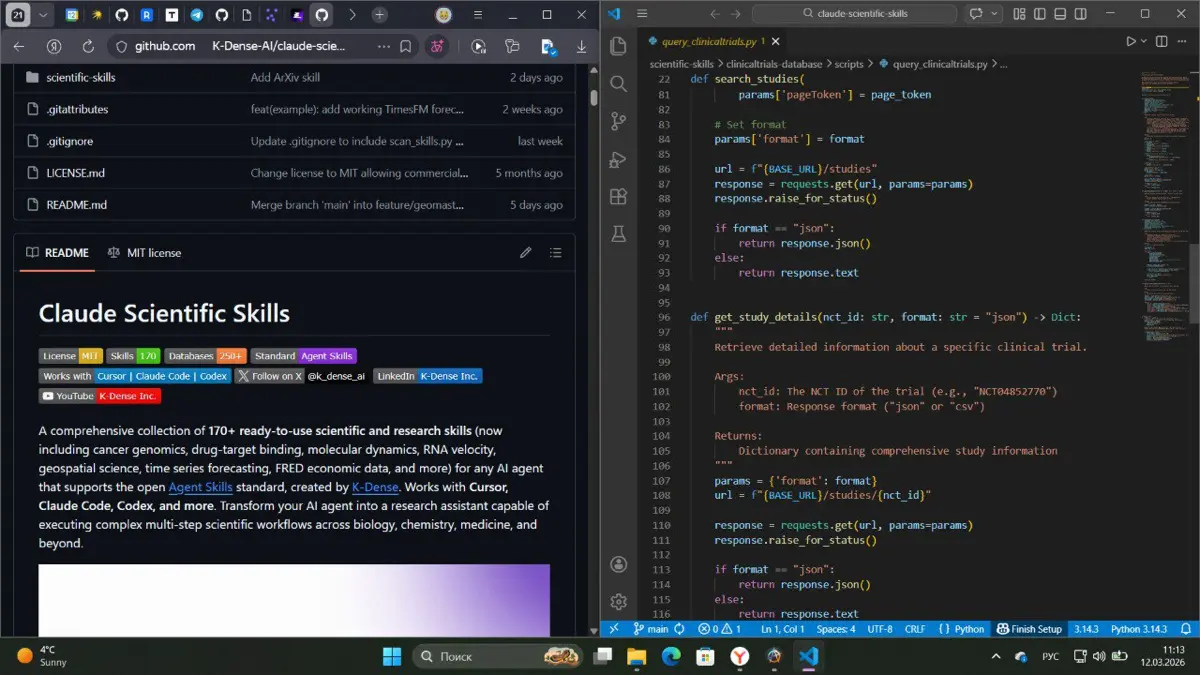Open the remote window indicator in status bar
This screenshot has width=1200, height=675.
coord(614,629)
